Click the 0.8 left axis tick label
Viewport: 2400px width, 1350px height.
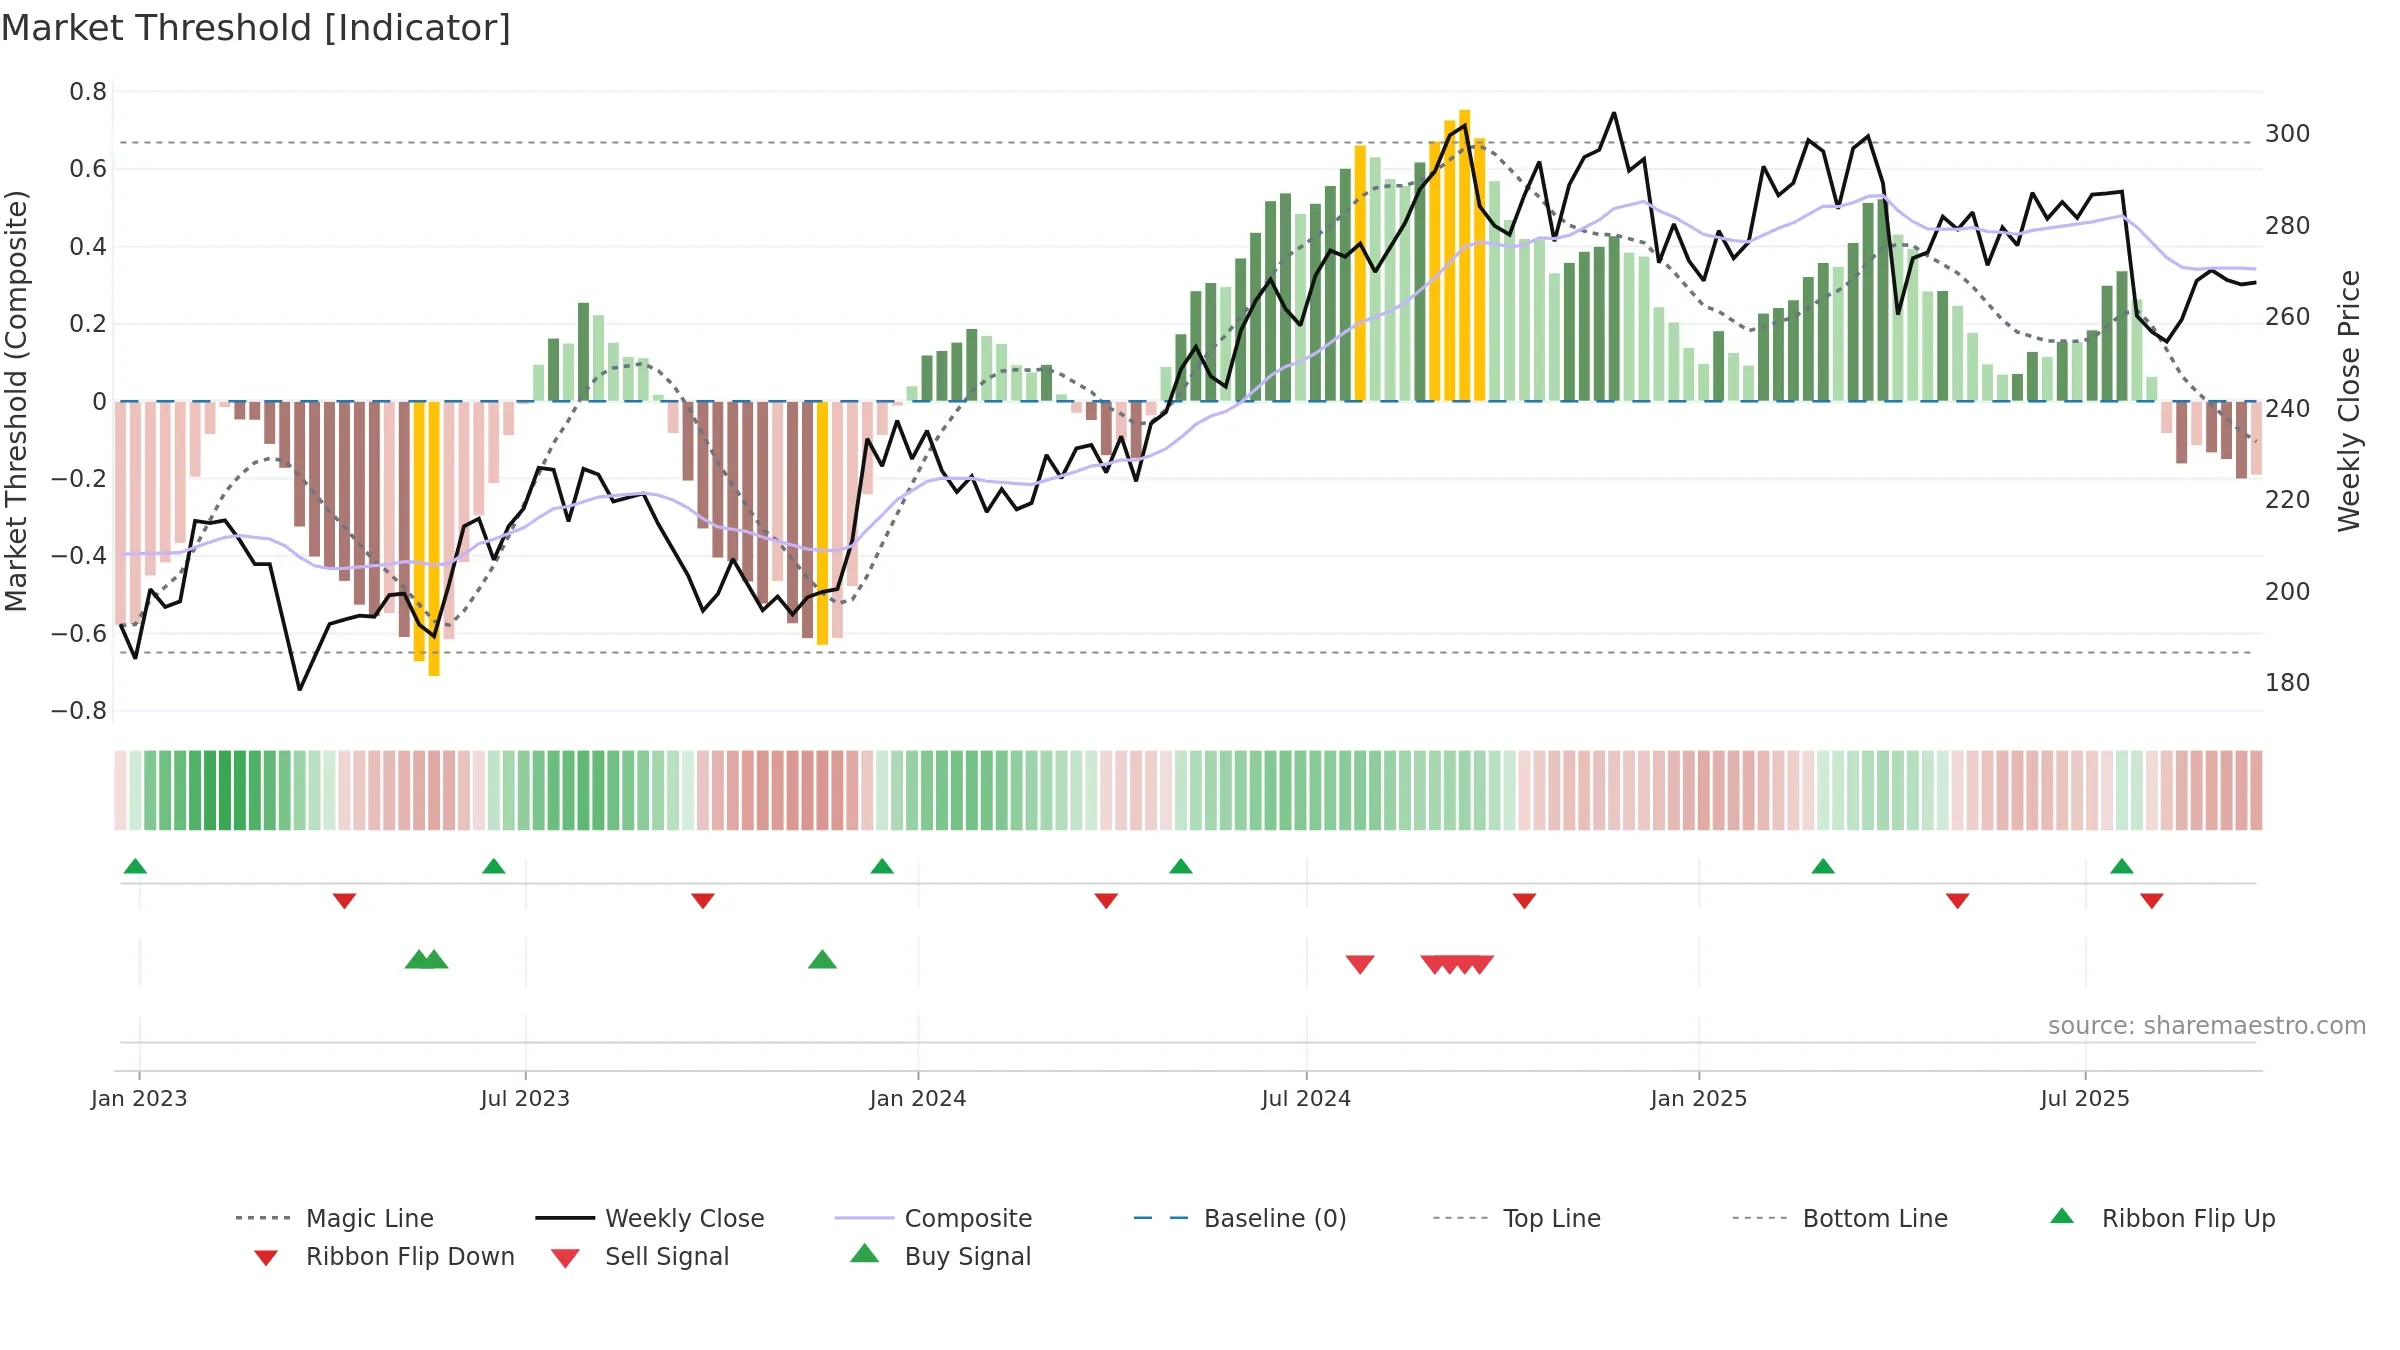(x=88, y=92)
